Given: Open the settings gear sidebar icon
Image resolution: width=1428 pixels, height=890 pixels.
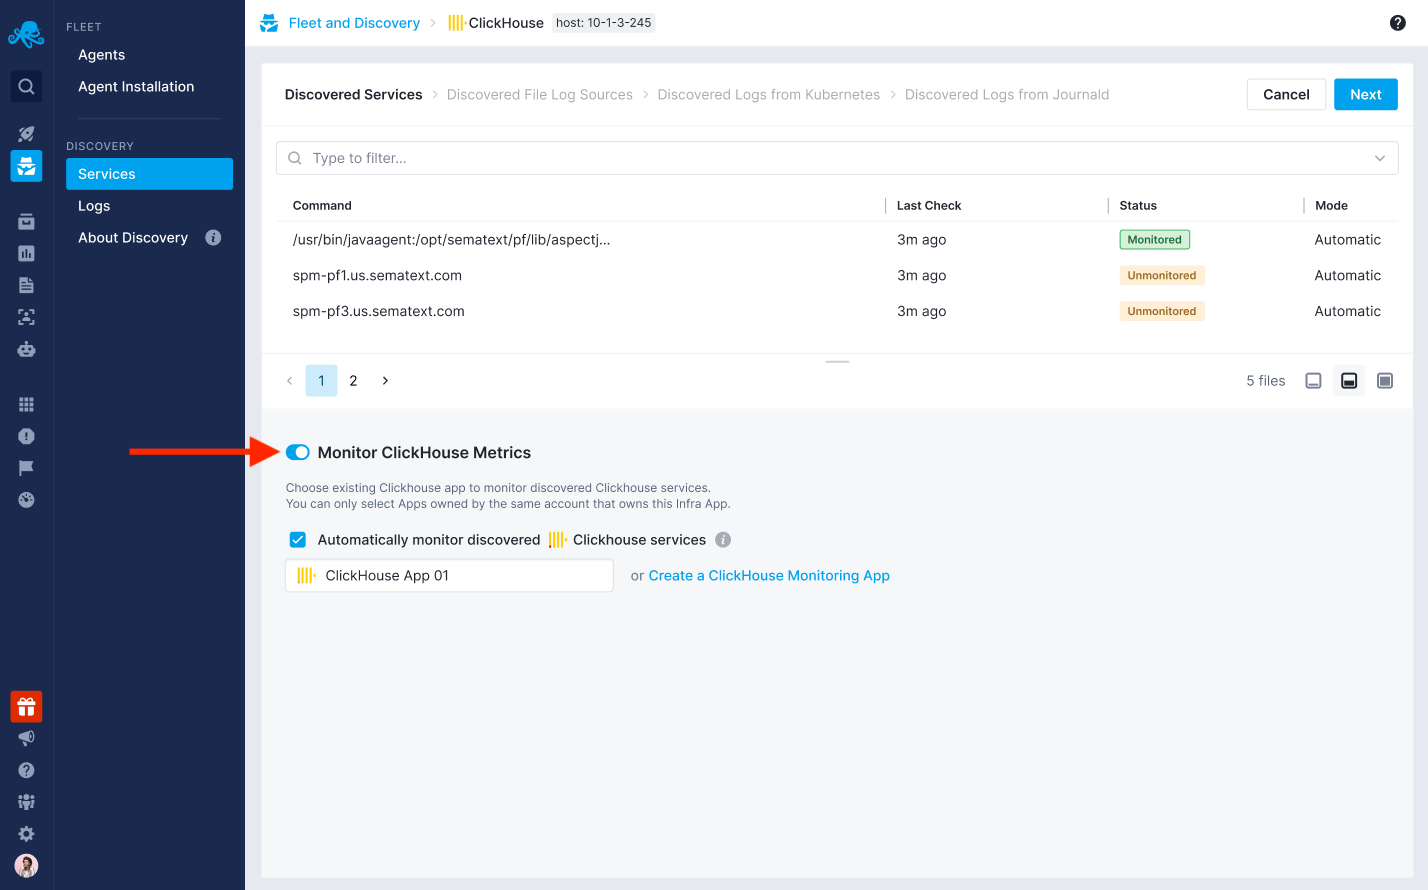Looking at the screenshot, I should [26, 834].
